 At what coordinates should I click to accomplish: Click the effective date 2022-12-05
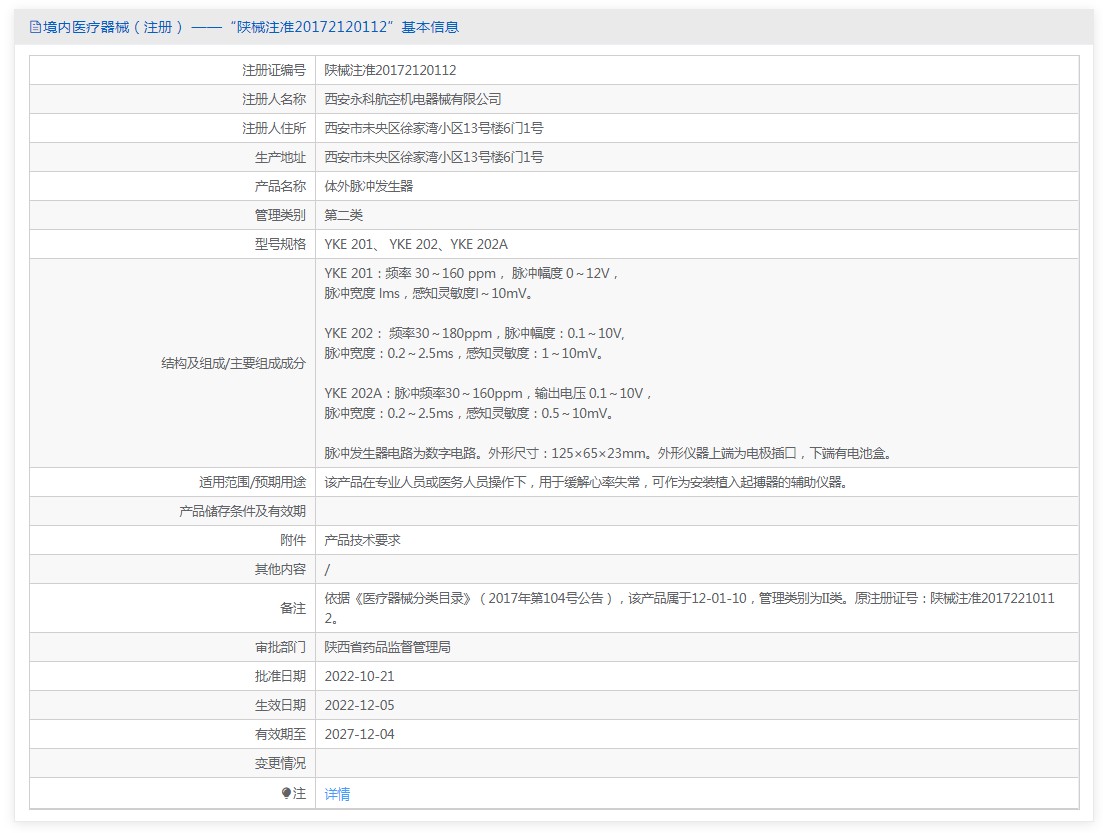point(359,705)
